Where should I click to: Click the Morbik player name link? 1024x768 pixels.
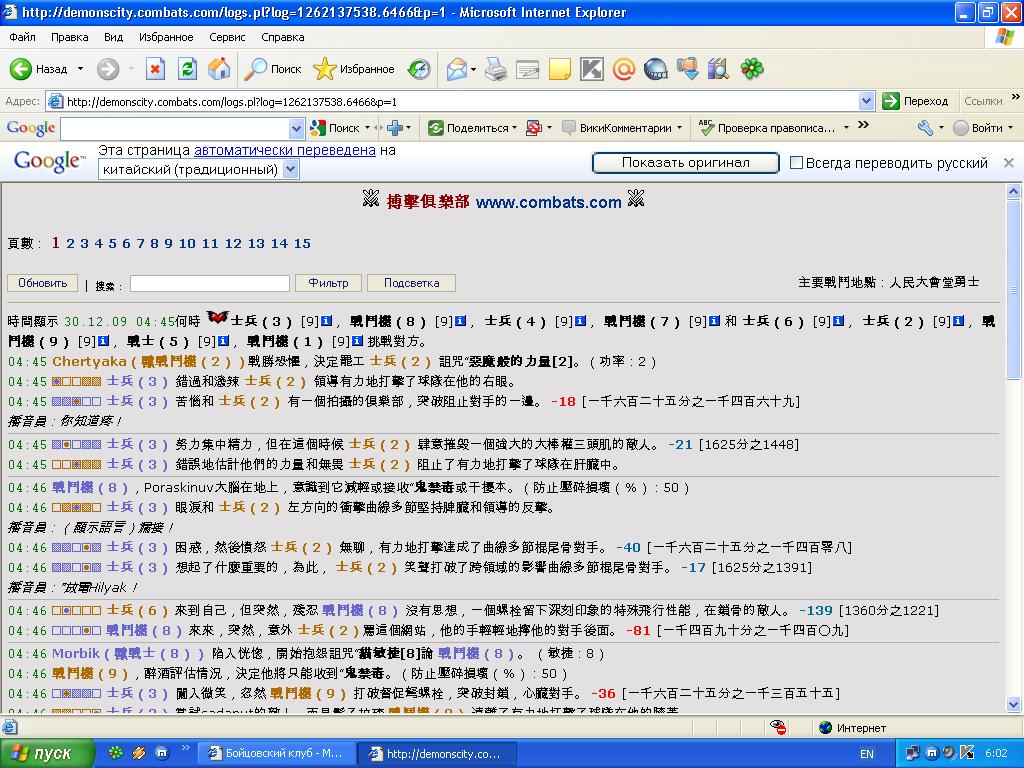coord(76,653)
